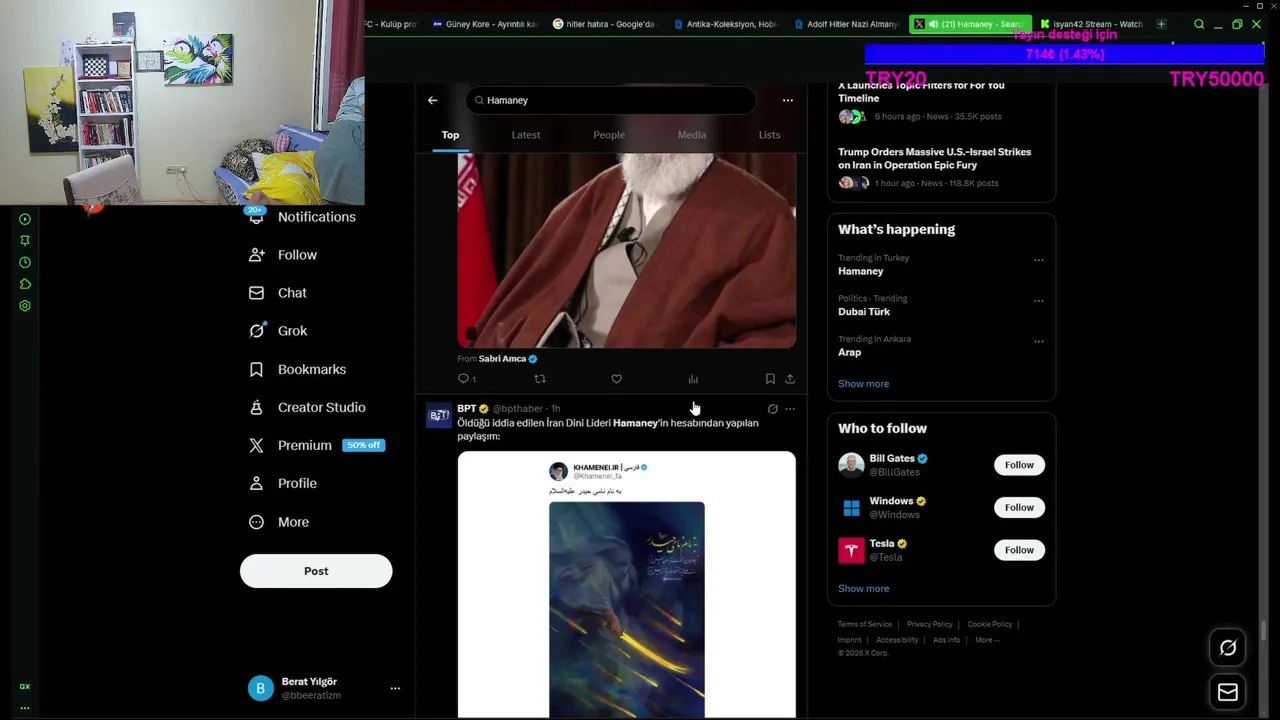This screenshot has width=1280, height=720.
Task: Repost the Sabri Amca video post
Action: tap(540, 379)
